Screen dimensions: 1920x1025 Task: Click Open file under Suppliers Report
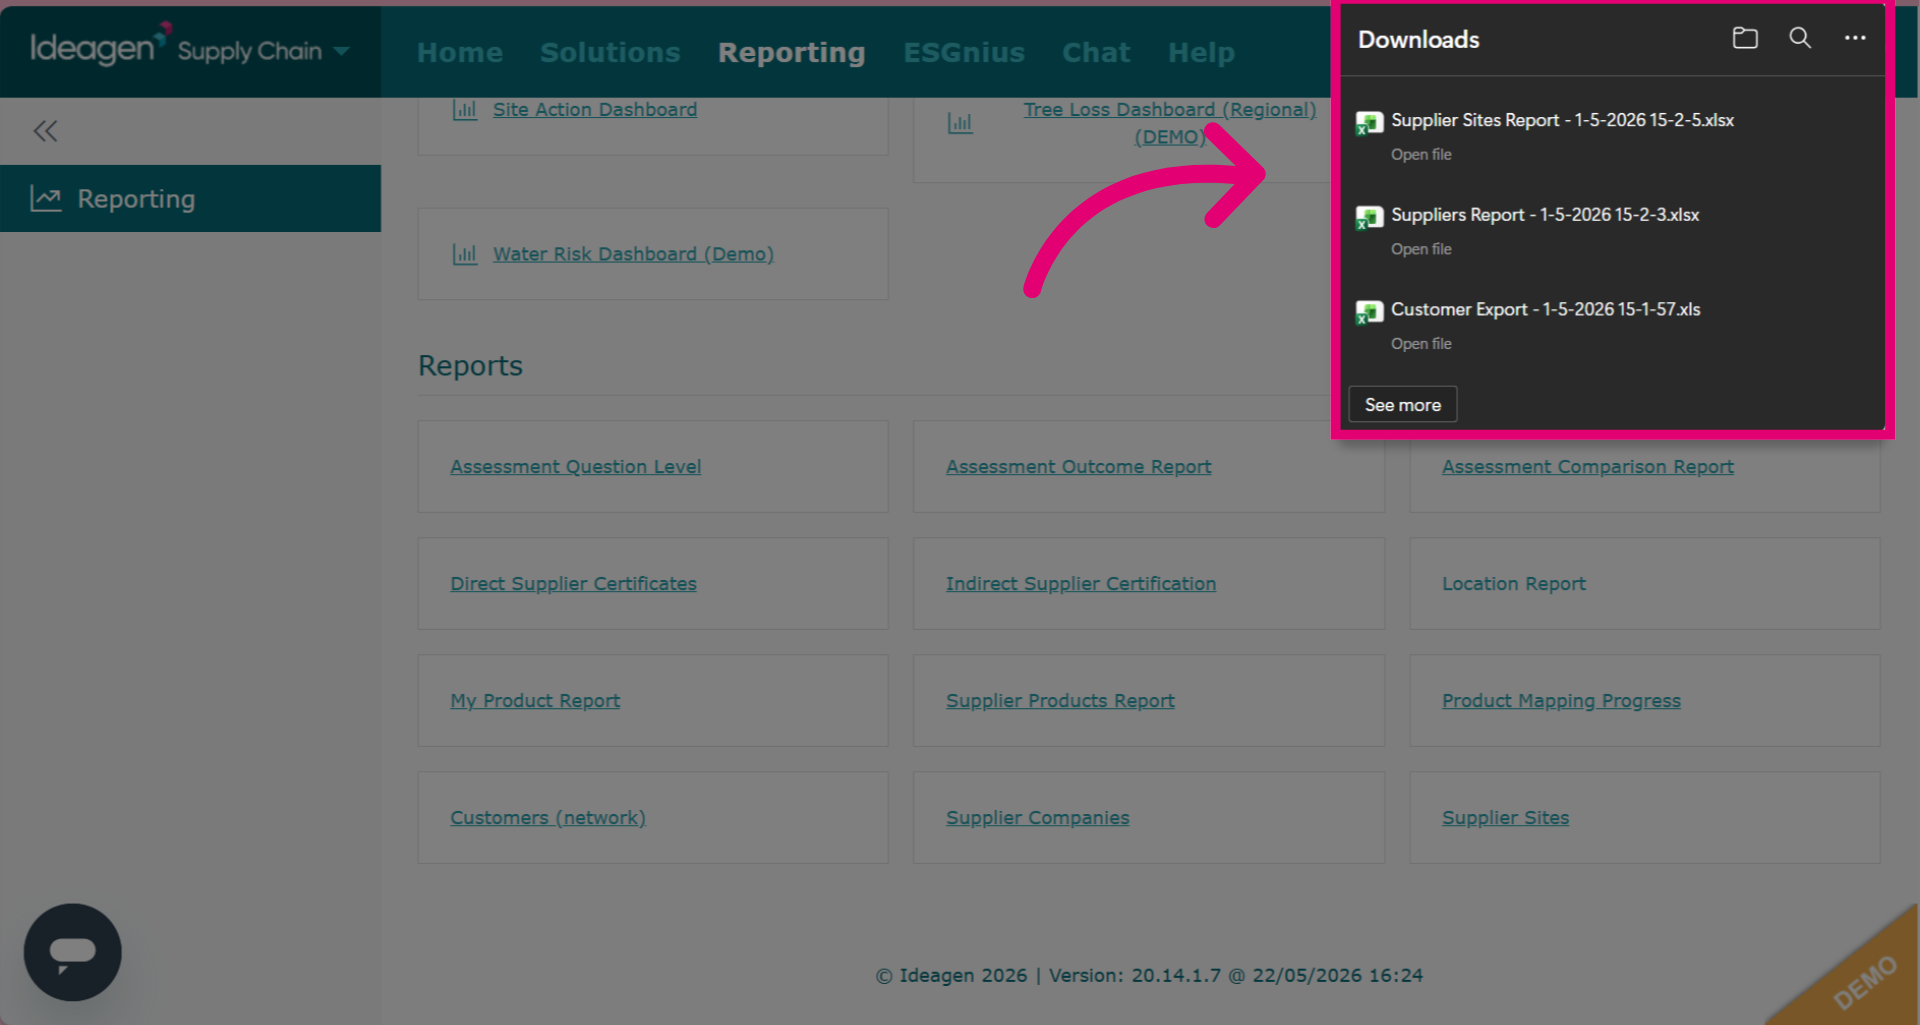click(x=1421, y=250)
